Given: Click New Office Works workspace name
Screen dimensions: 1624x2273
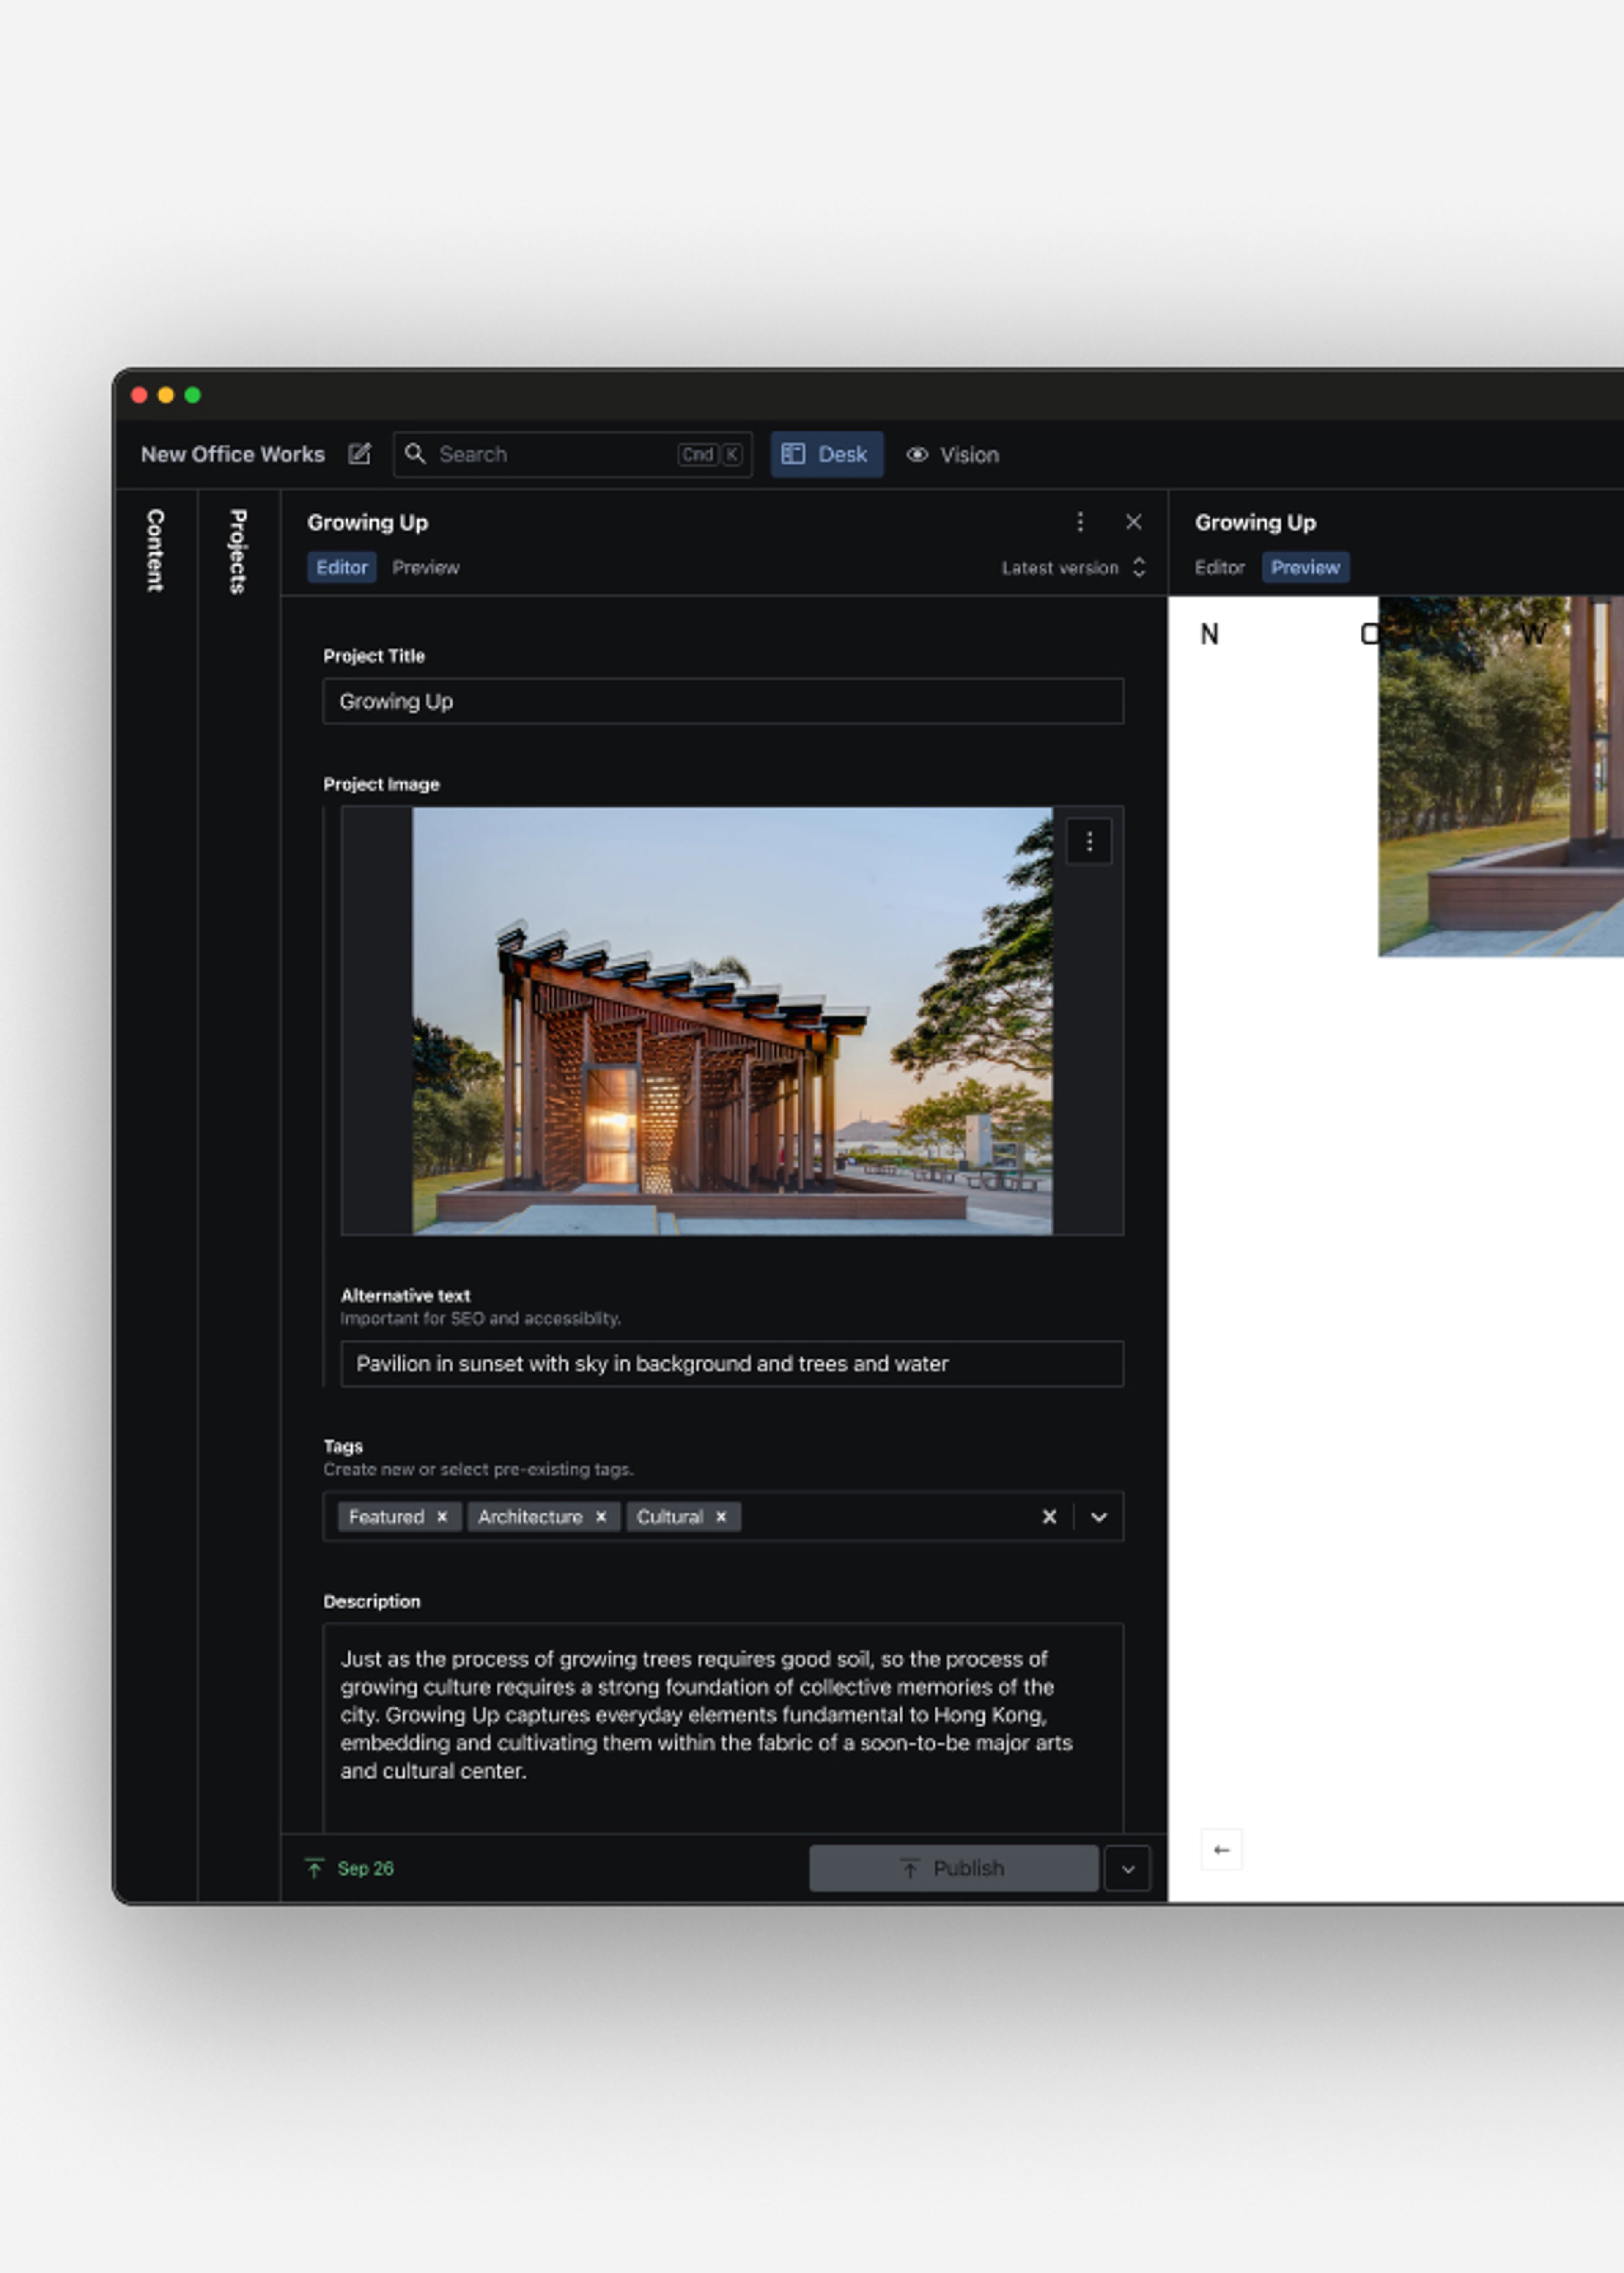Looking at the screenshot, I should (233, 454).
